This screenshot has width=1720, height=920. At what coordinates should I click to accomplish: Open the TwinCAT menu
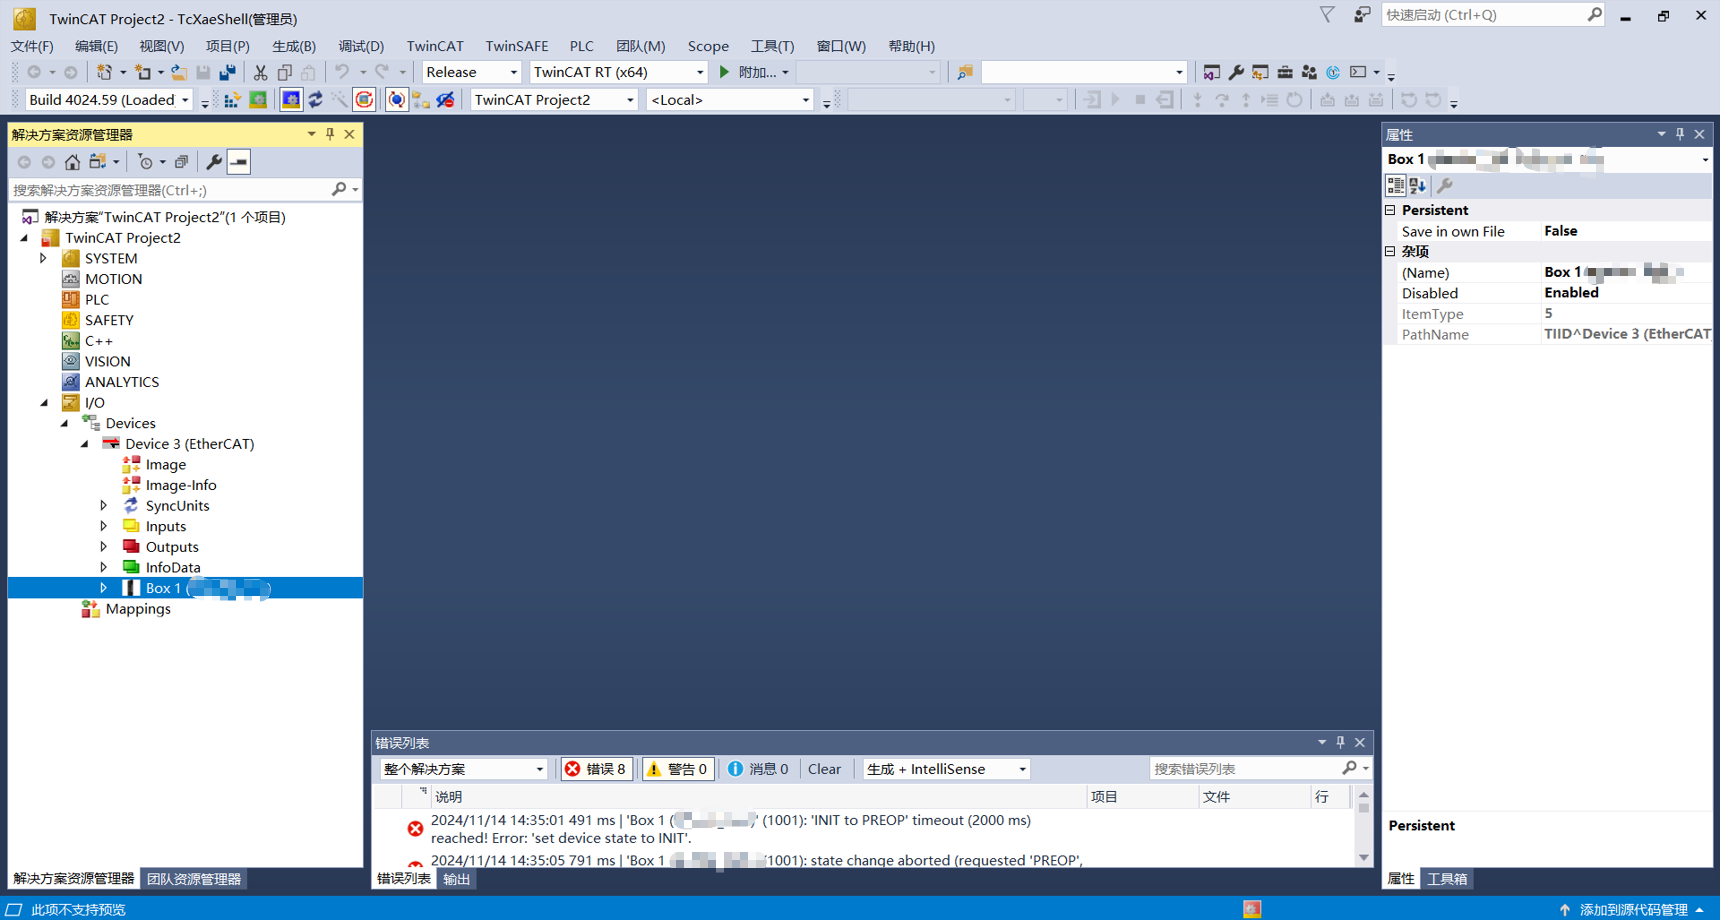coord(435,46)
